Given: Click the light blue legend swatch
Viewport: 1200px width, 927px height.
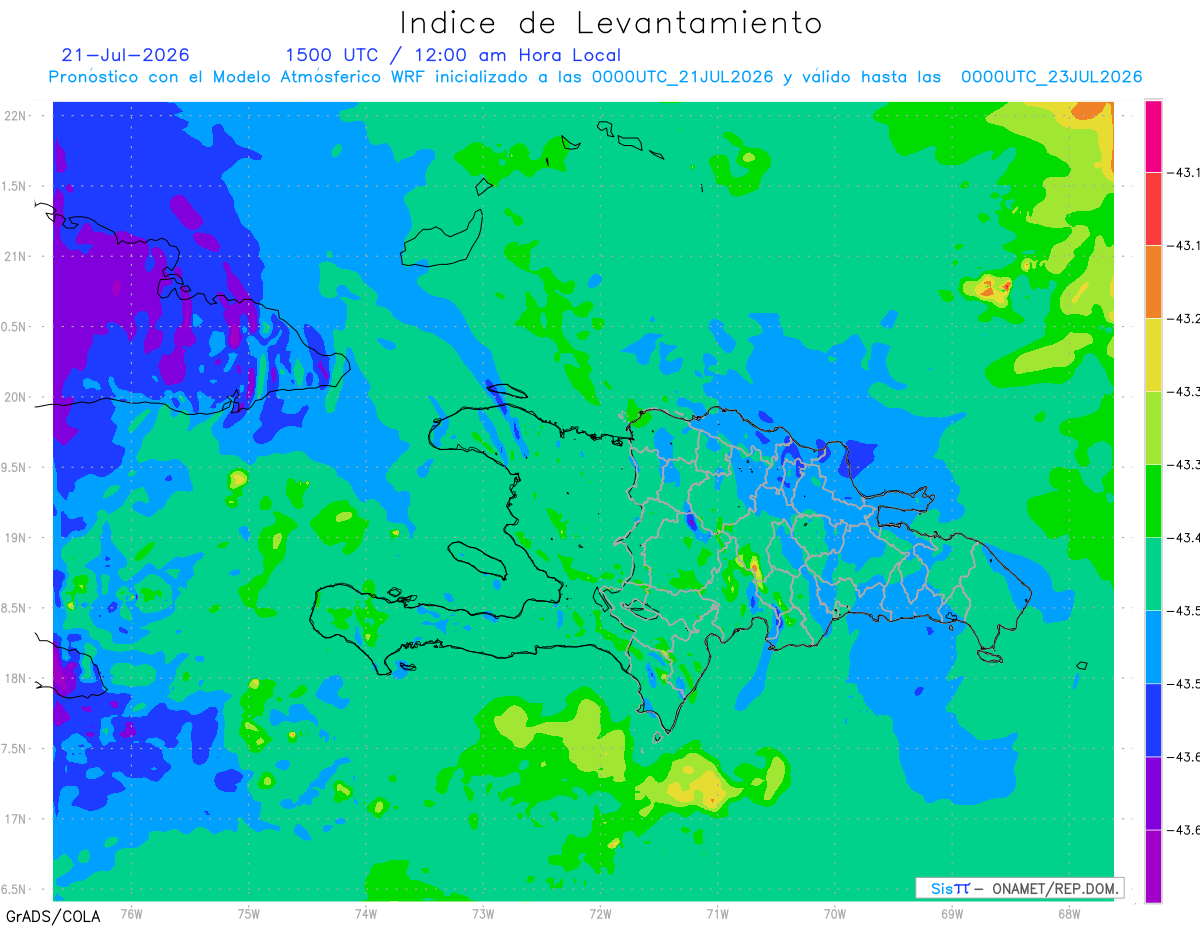Looking at the screenshot, I should tap(1153, 647).
